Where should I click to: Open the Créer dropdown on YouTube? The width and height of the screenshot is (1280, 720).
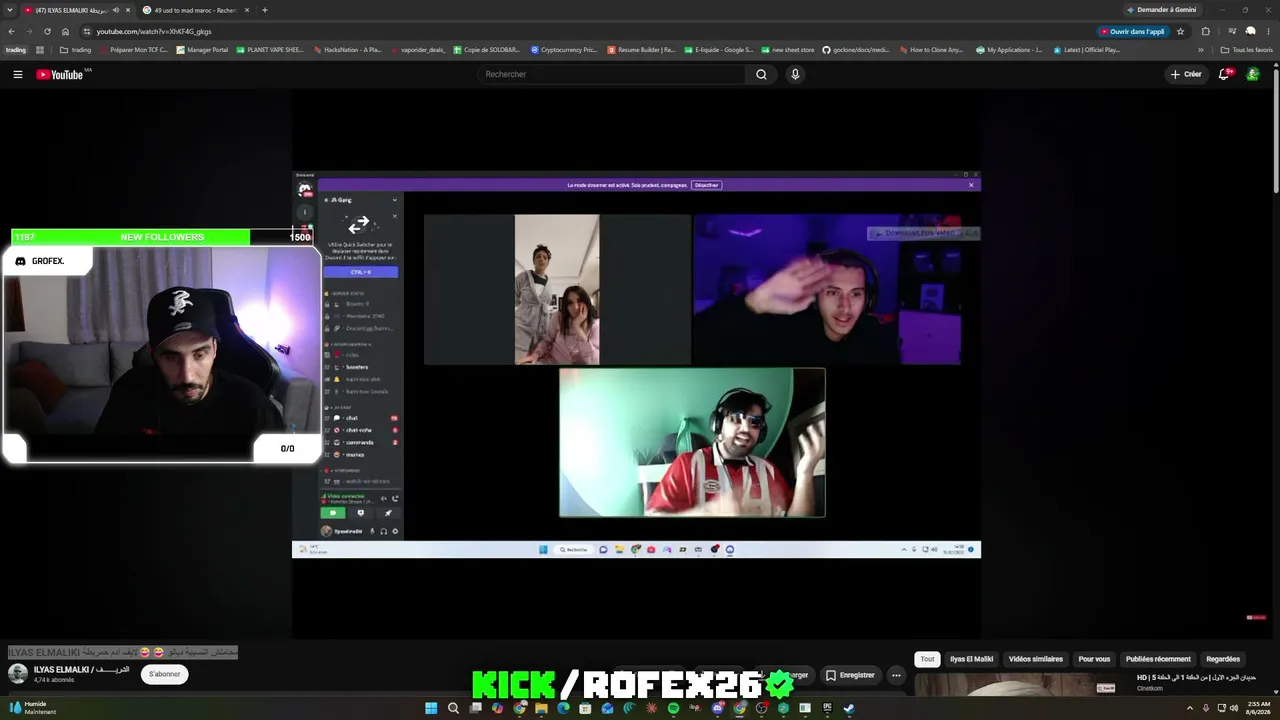(x=1186, y=74)
